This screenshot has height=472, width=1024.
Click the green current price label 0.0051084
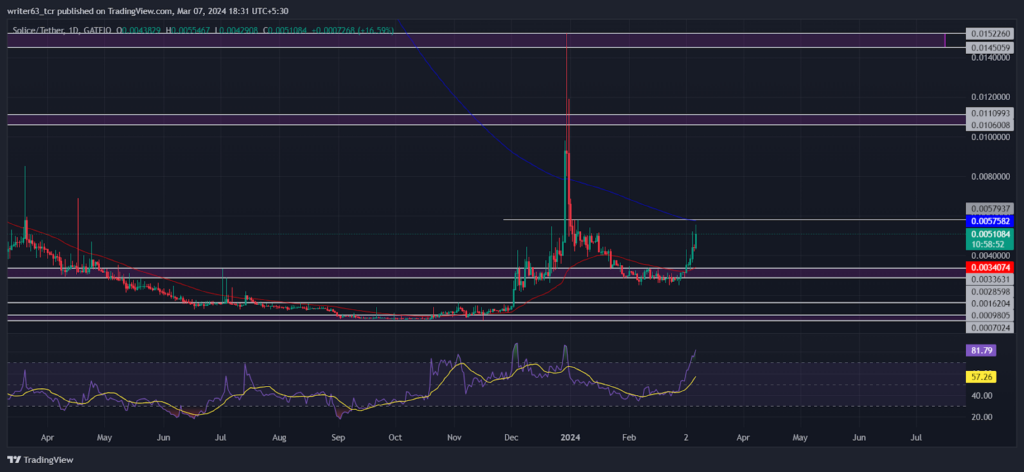click(990, 234)
